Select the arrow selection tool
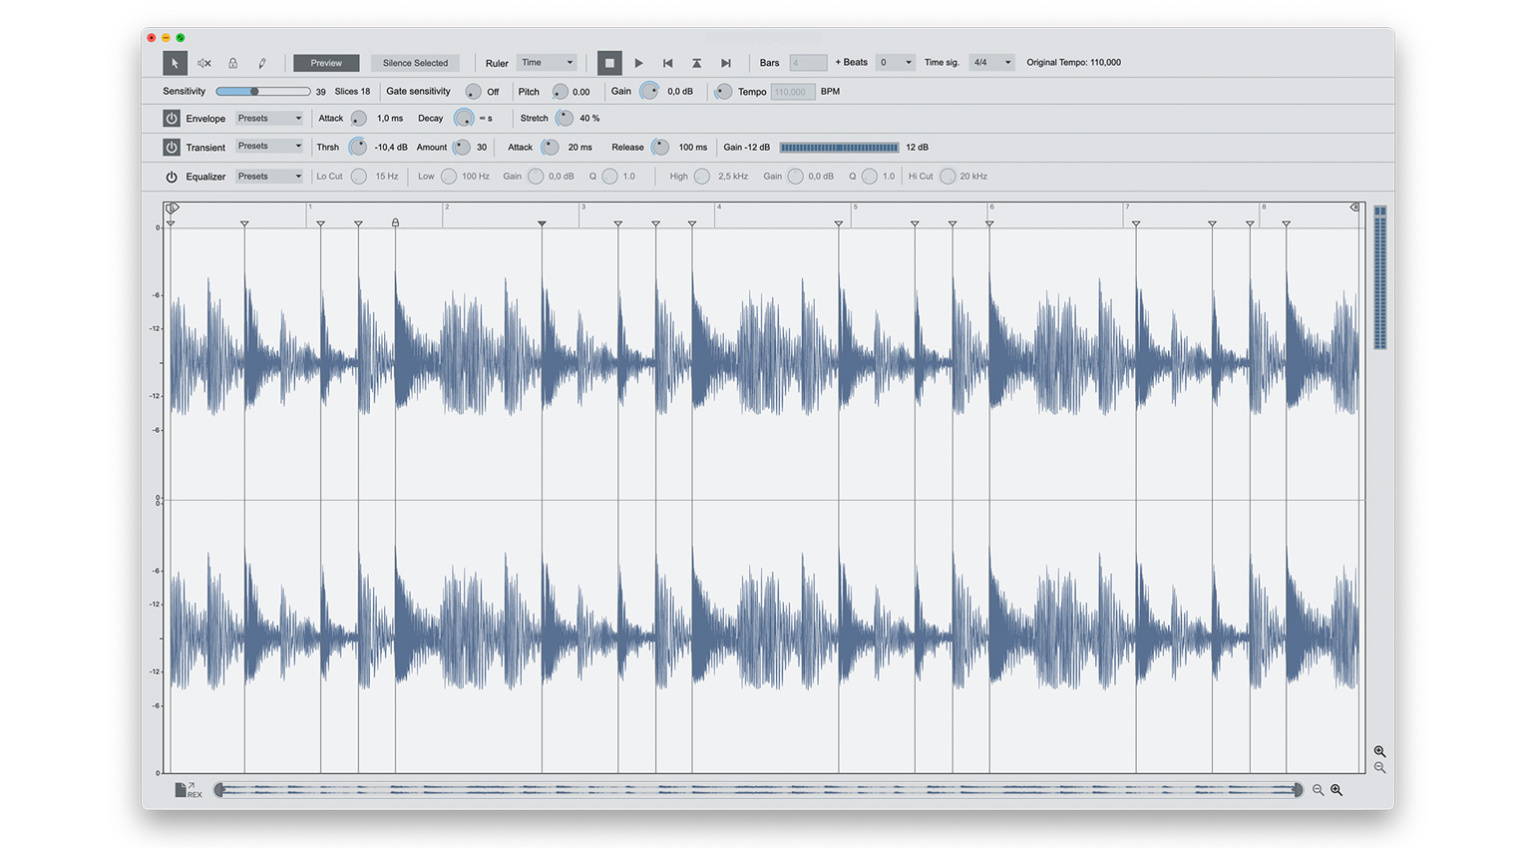1536x848 pixels. [x=173, y=62]
